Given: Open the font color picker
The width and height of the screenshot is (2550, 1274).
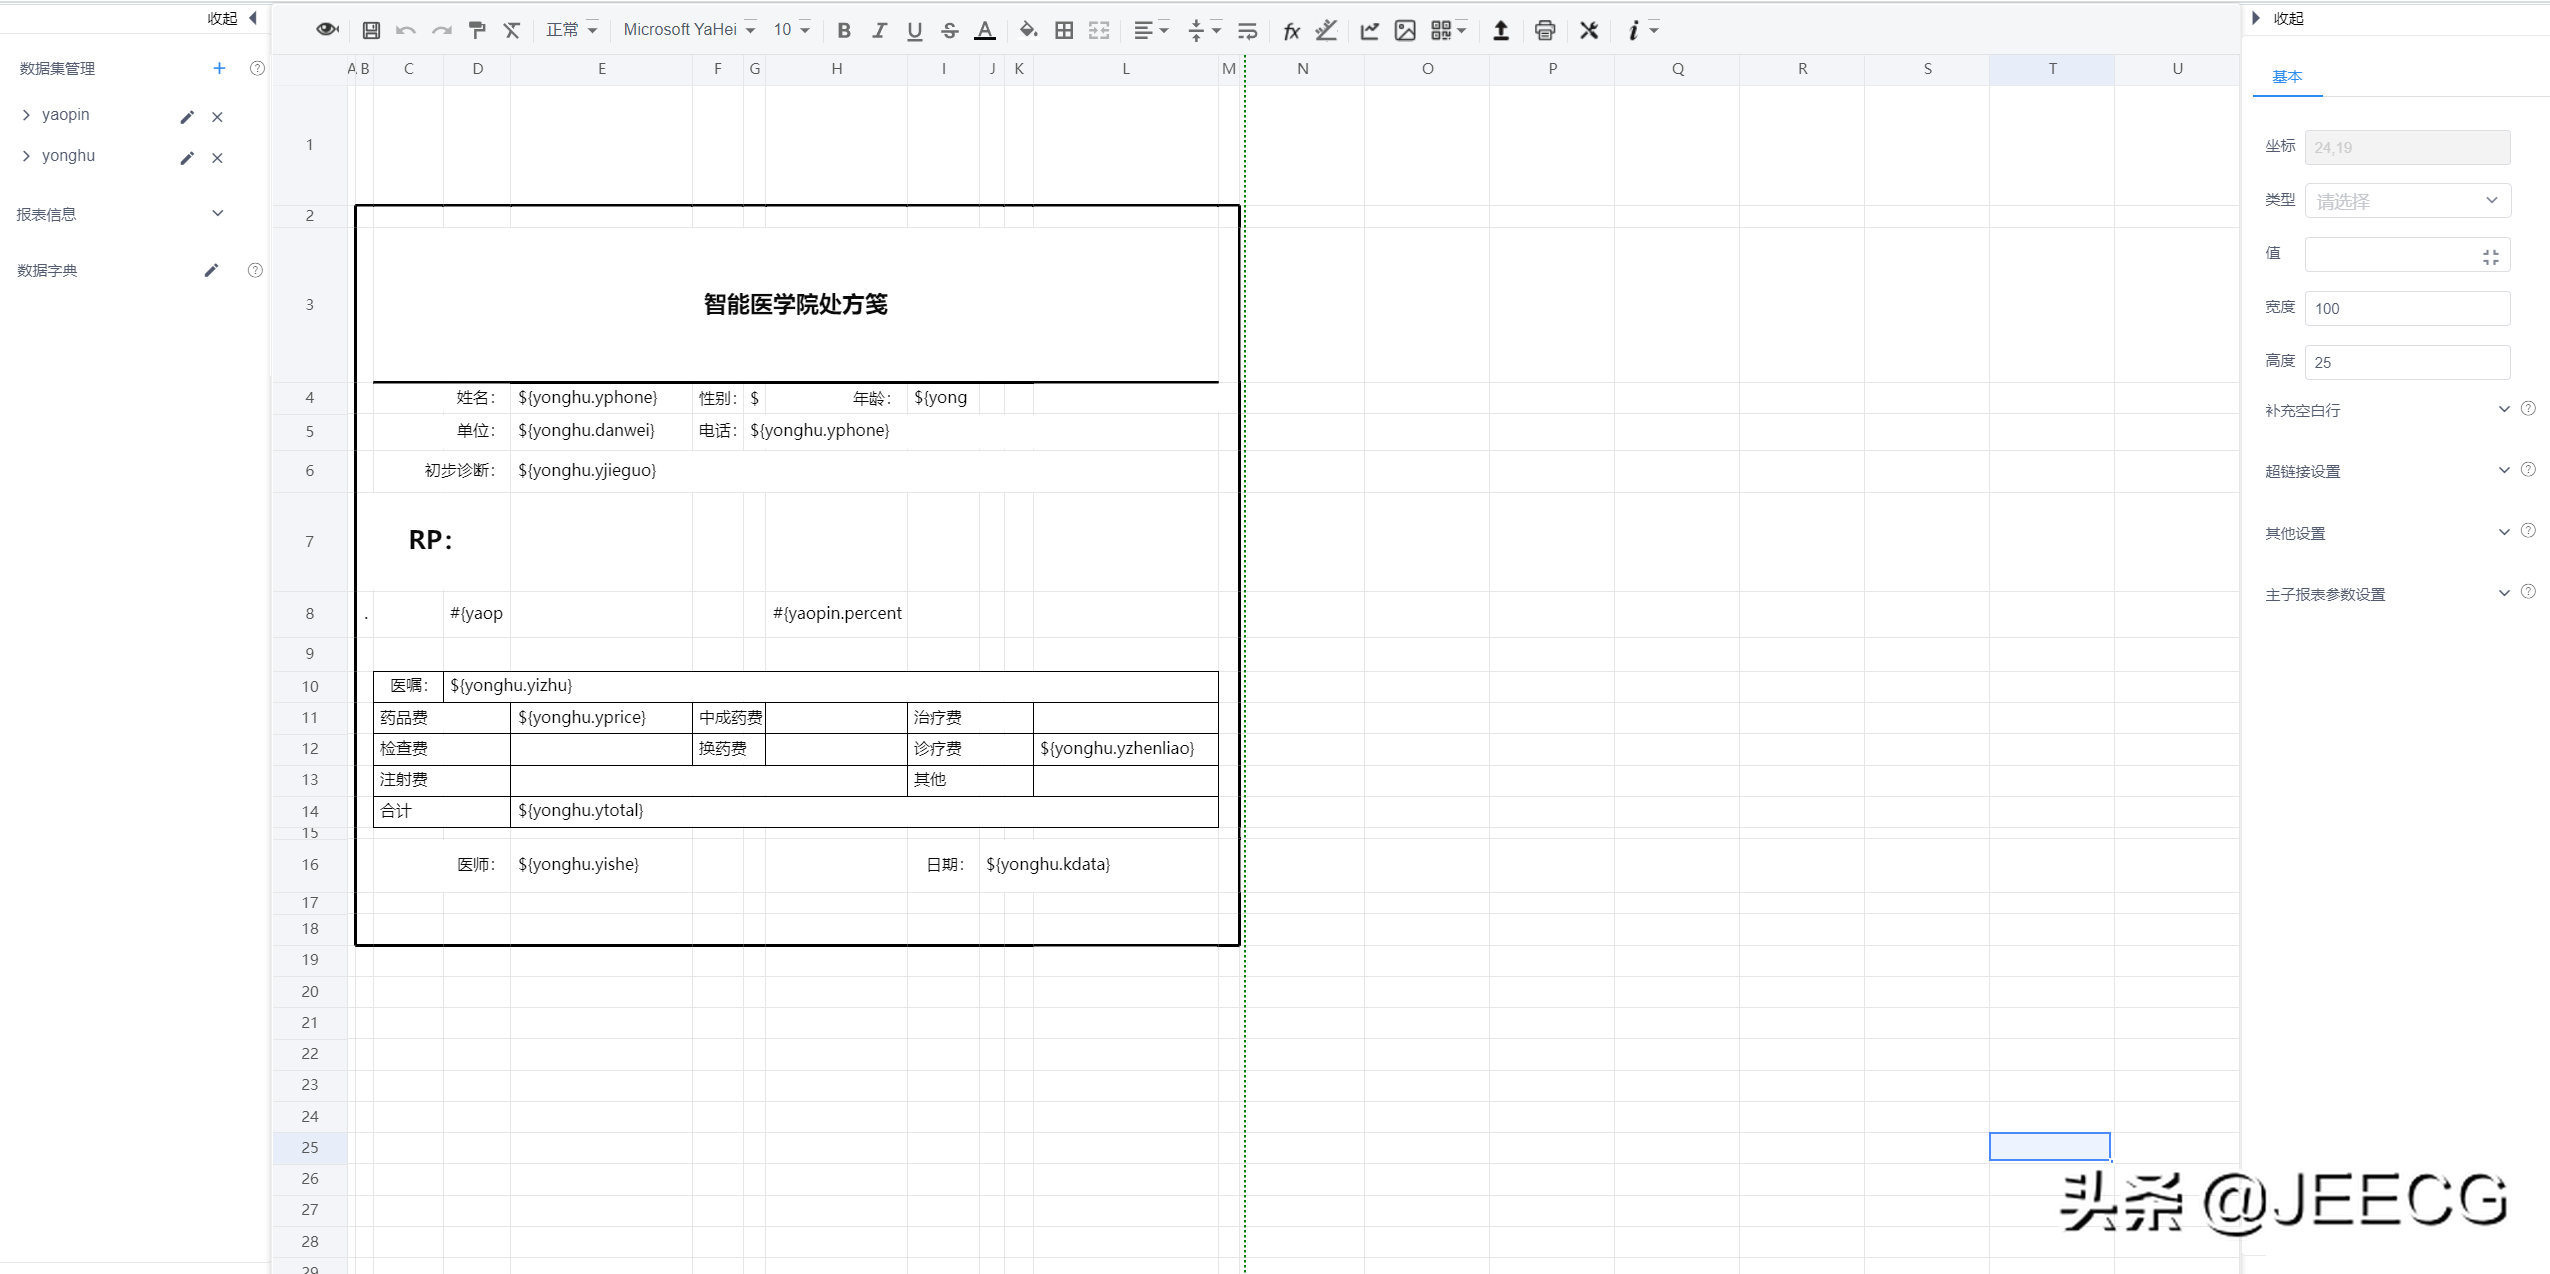Looking at the screenshot, I should point(985,30).
